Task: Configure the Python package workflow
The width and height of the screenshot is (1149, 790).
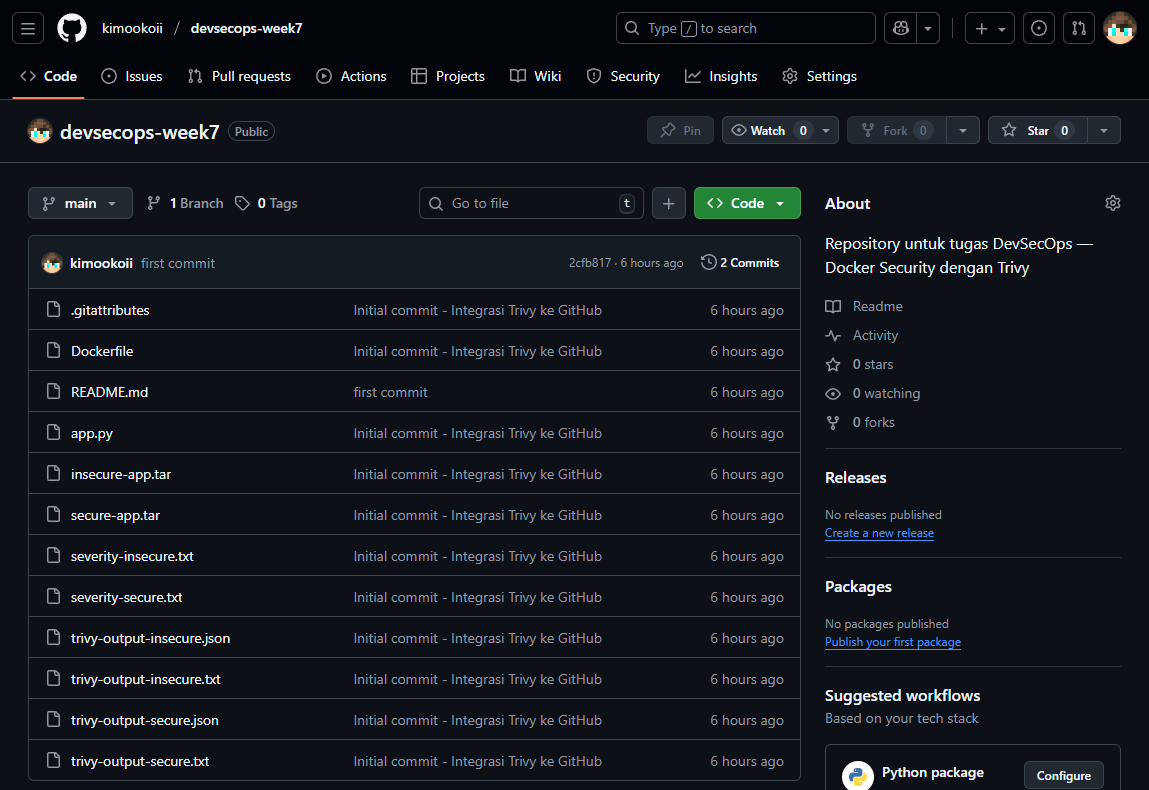Action: tap(1063, 775)
